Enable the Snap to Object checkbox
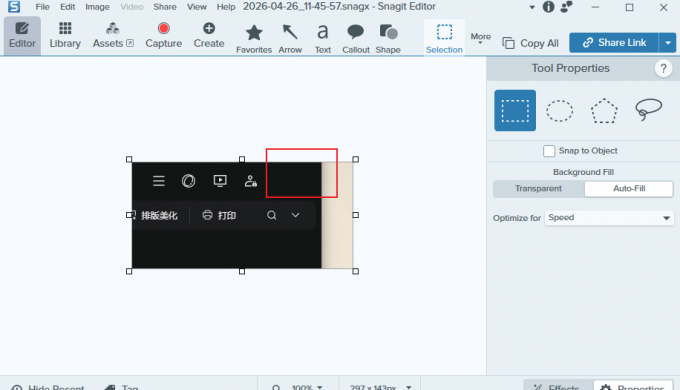This screenshot has height=390, width=680. point(549,151)
